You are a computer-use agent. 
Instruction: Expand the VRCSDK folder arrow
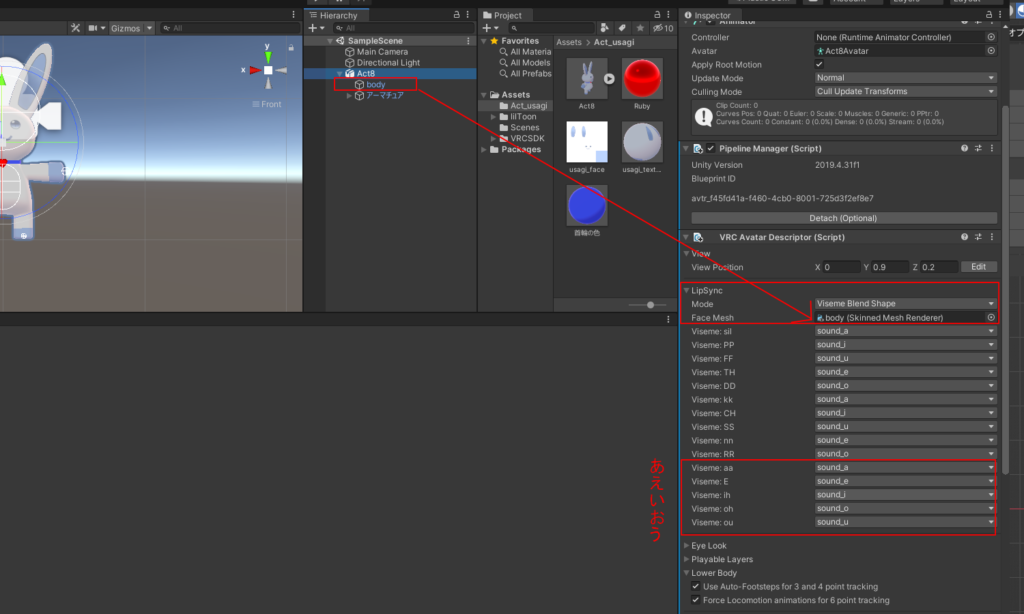493,138
